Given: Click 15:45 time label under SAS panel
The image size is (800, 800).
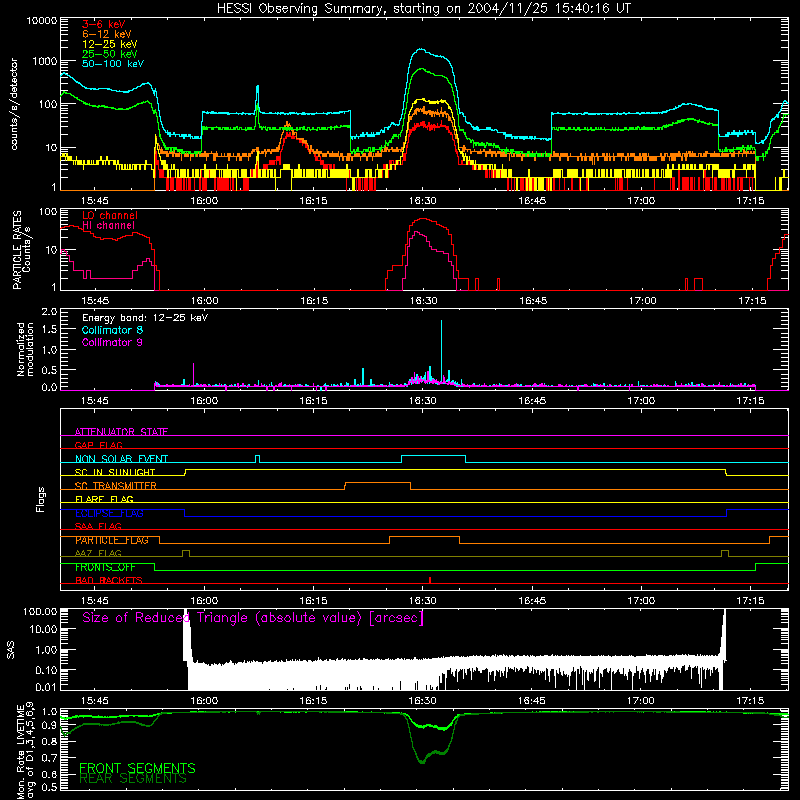Looking at the screenshot, I should [x=95, y=701].
